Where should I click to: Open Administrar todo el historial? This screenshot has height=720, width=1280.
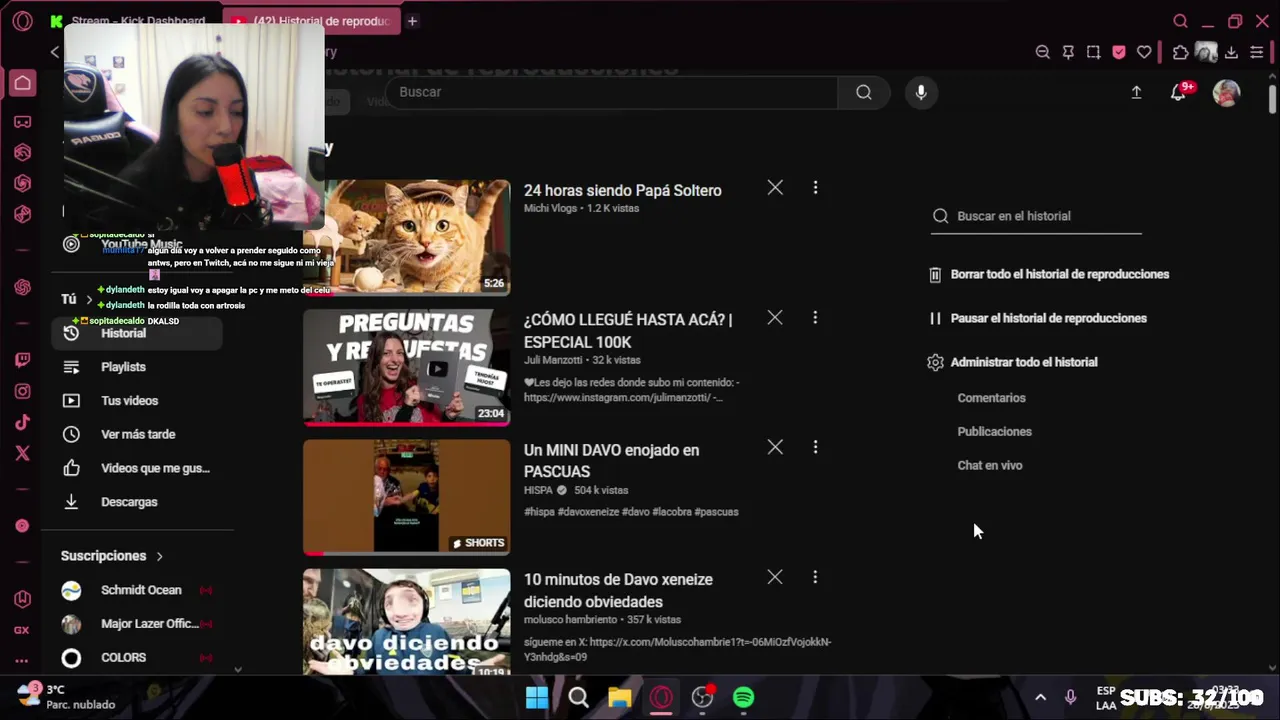1012,362
